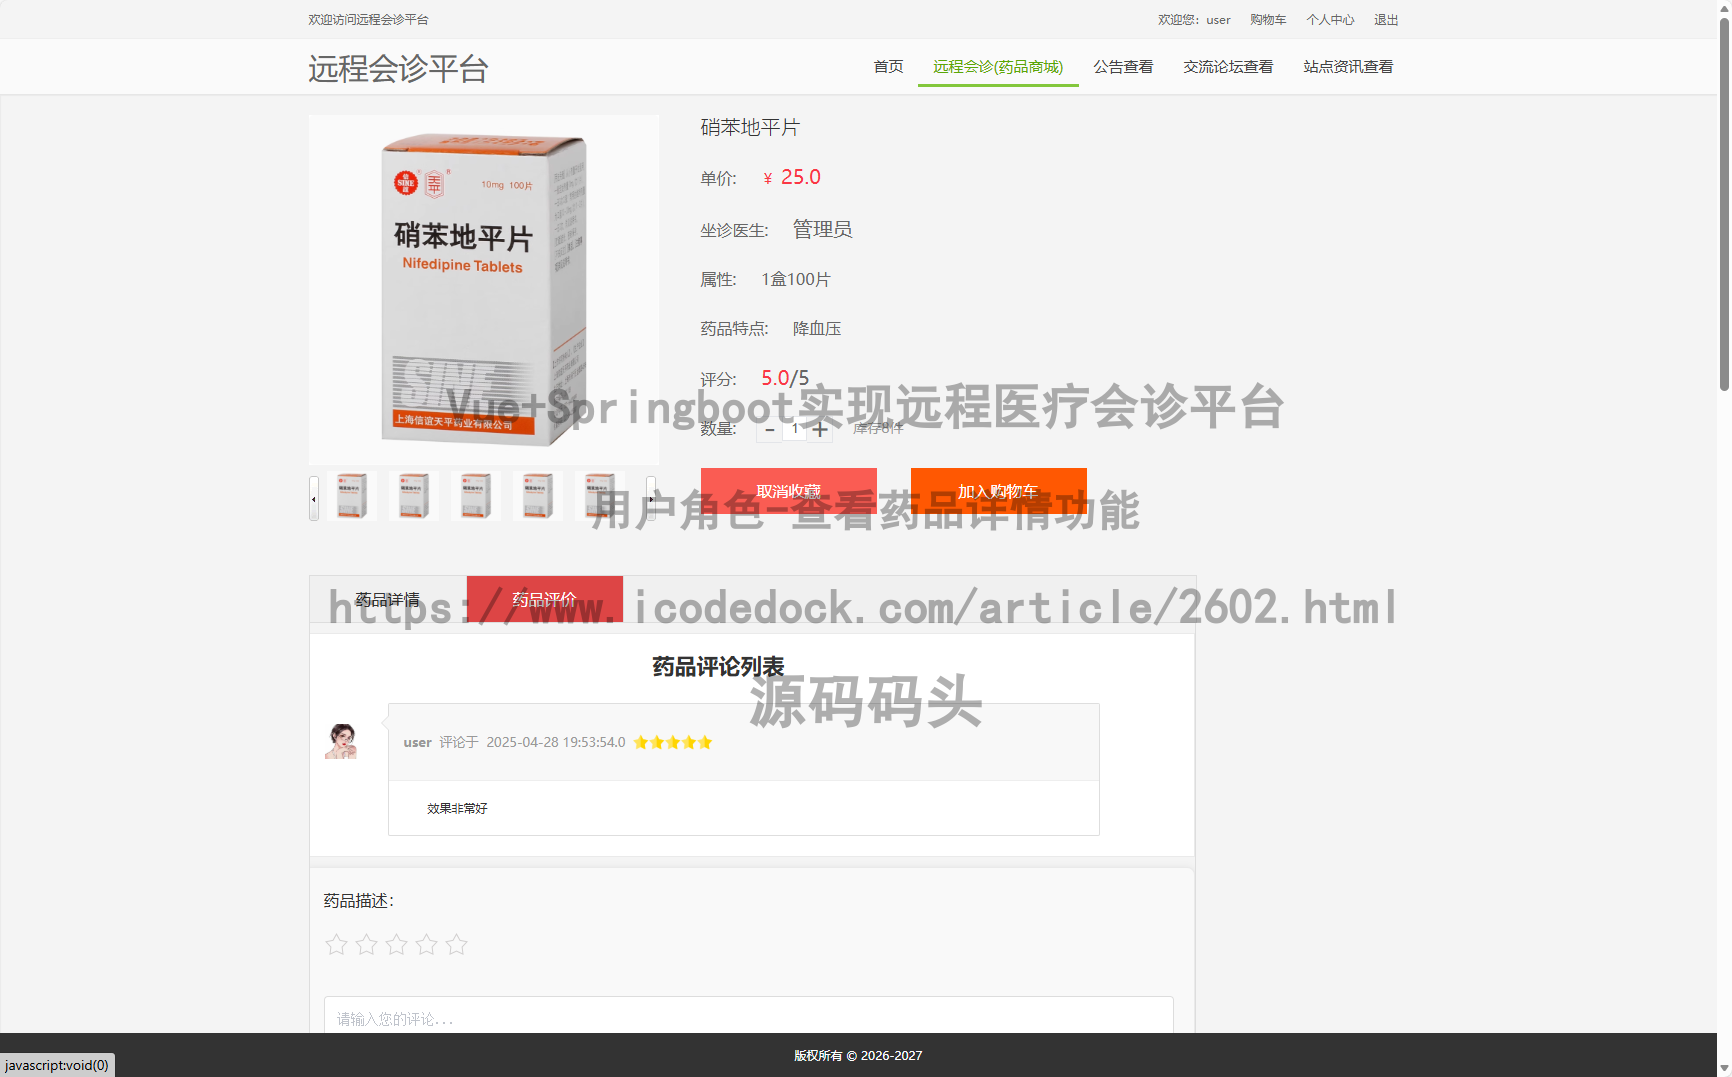Click the quantity decrease minus button
Image resolution: width=1732 pixels, height=1077 pixels.
[x=769, y=429]
